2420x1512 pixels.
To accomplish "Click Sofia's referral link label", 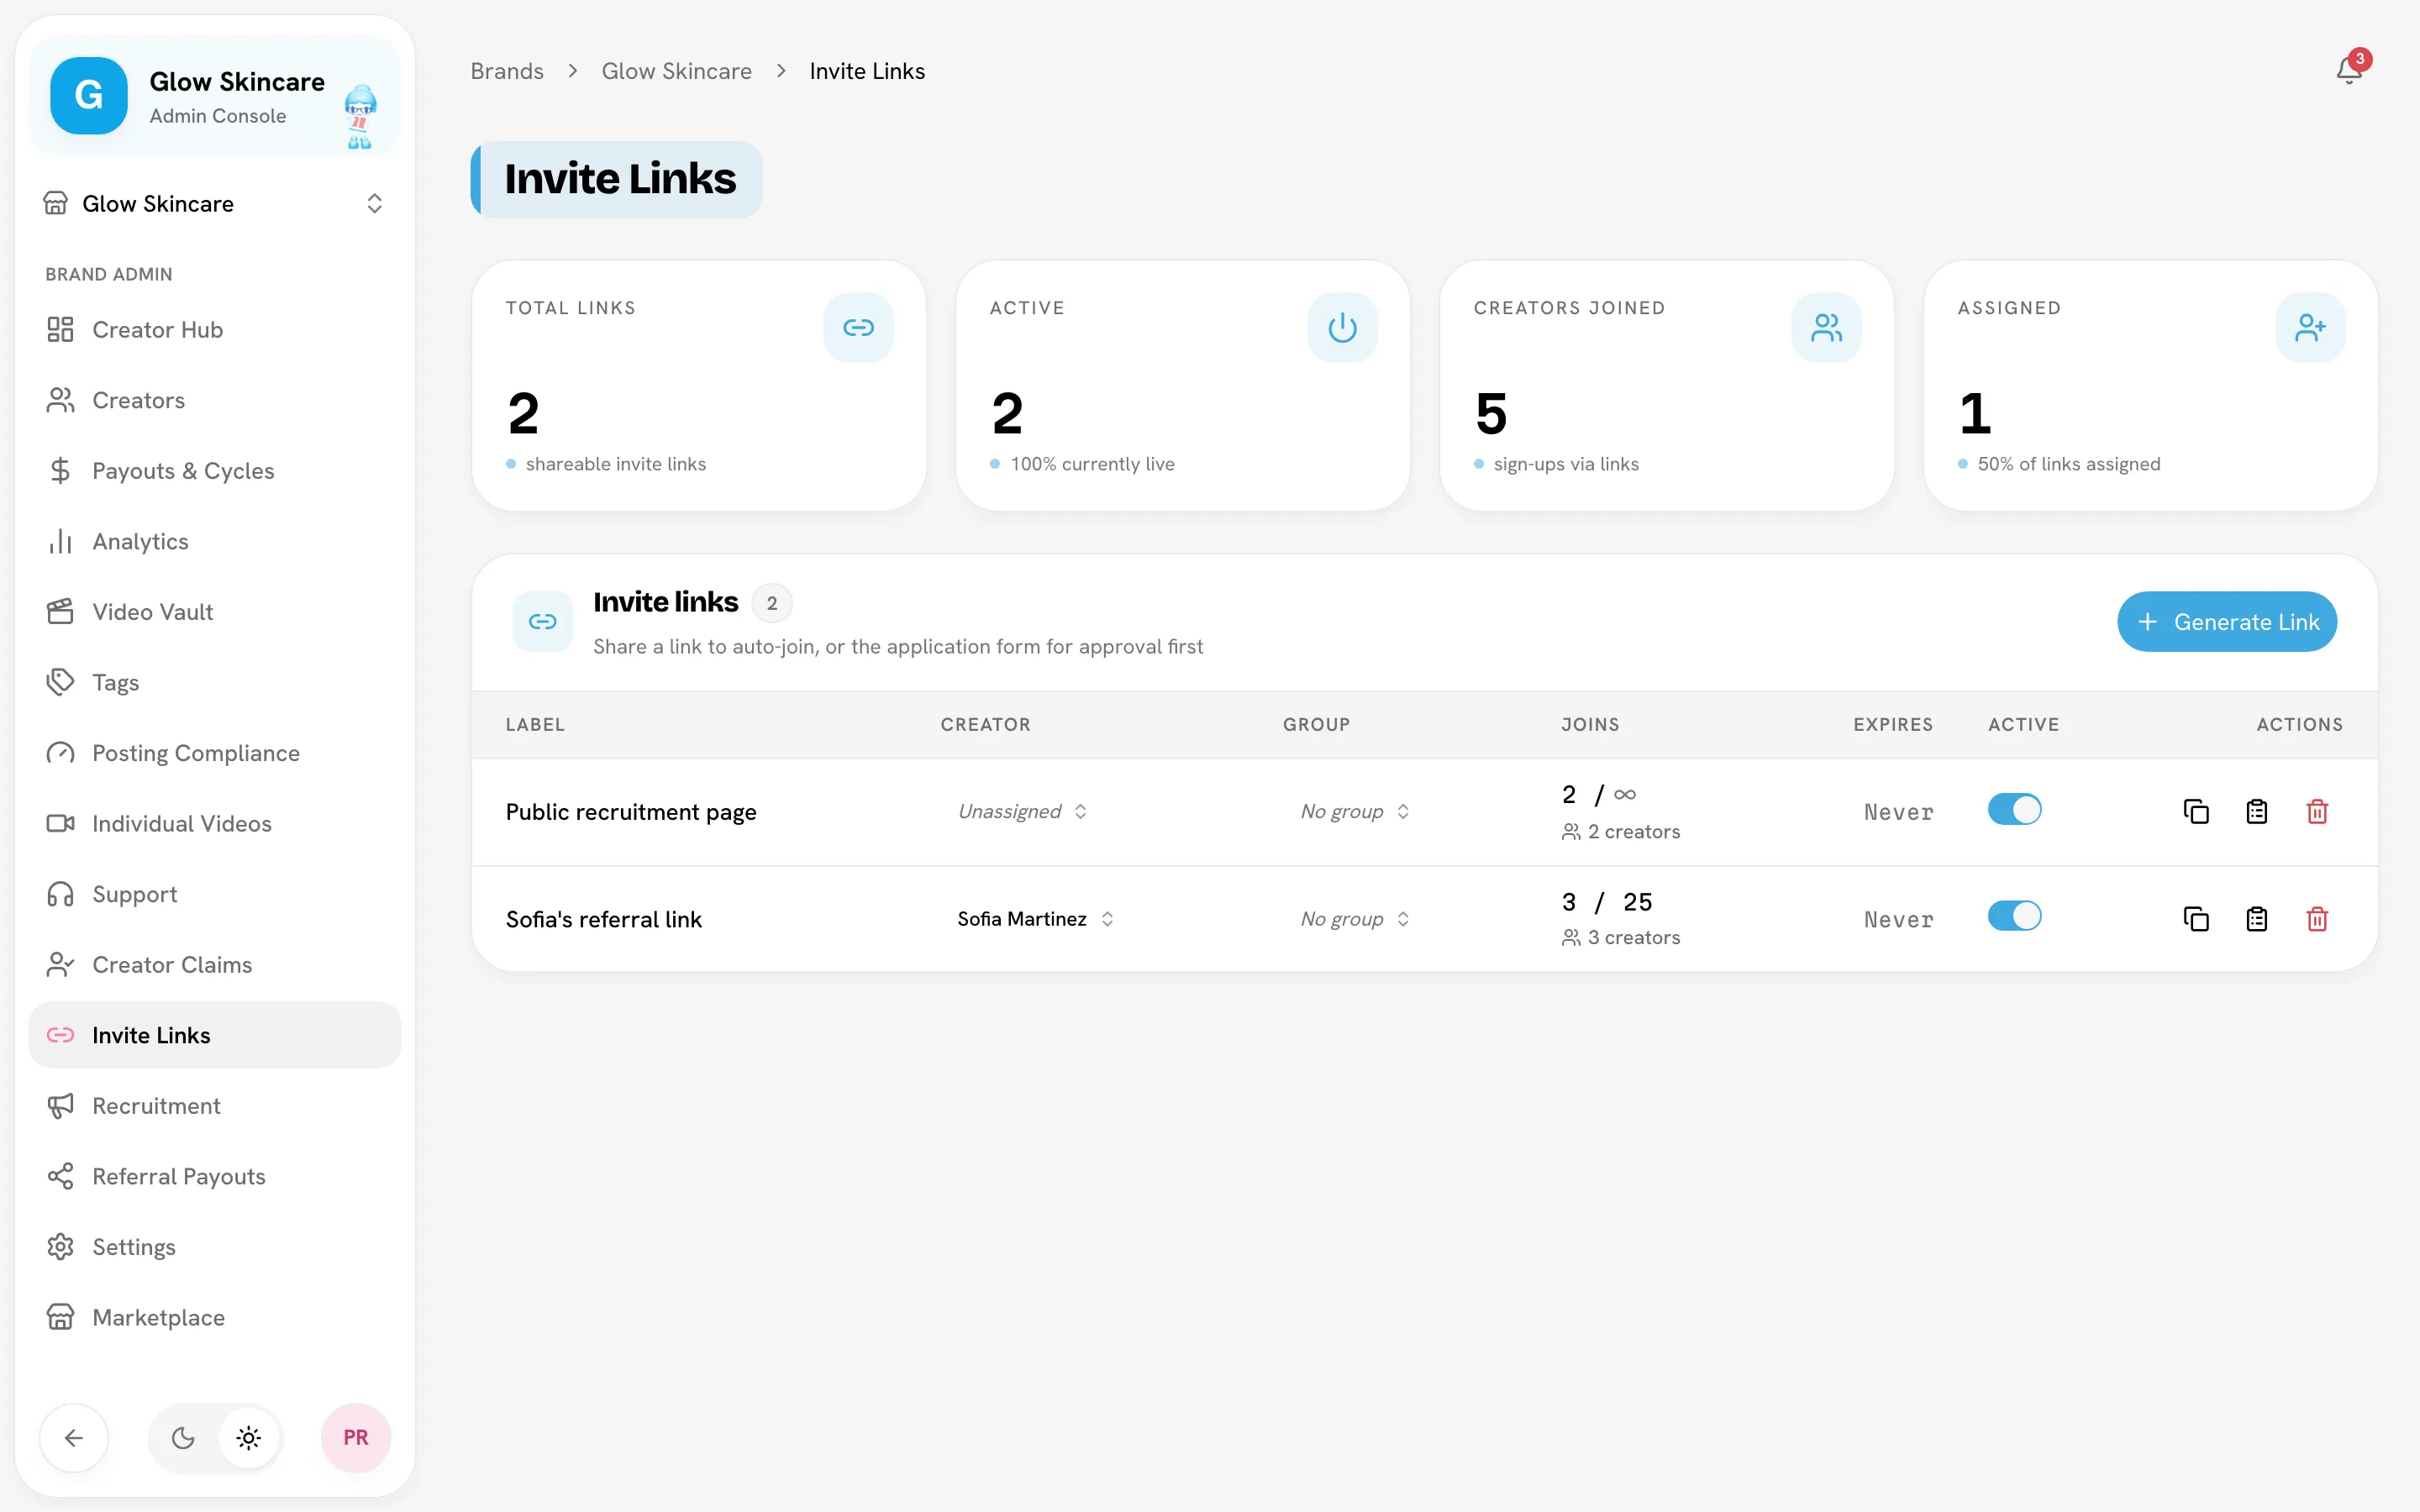I will click(604, 919).
